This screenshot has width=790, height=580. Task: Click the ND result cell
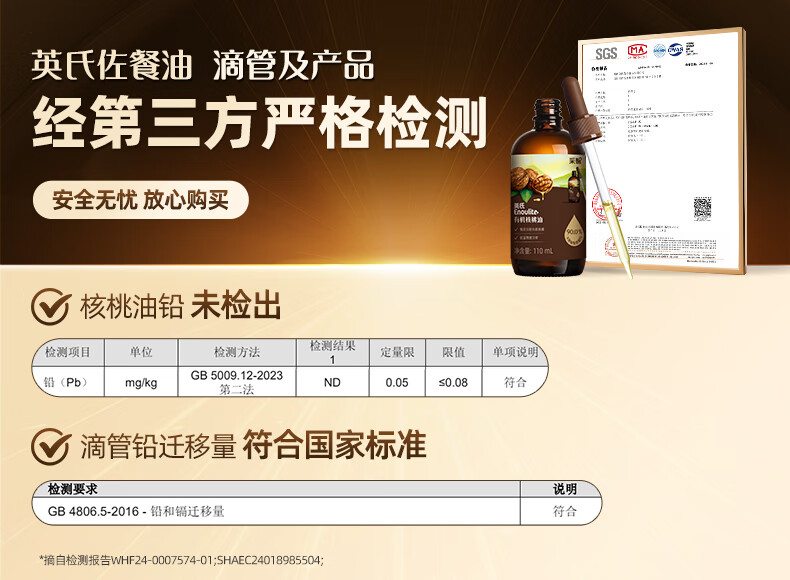coord(333,382)
